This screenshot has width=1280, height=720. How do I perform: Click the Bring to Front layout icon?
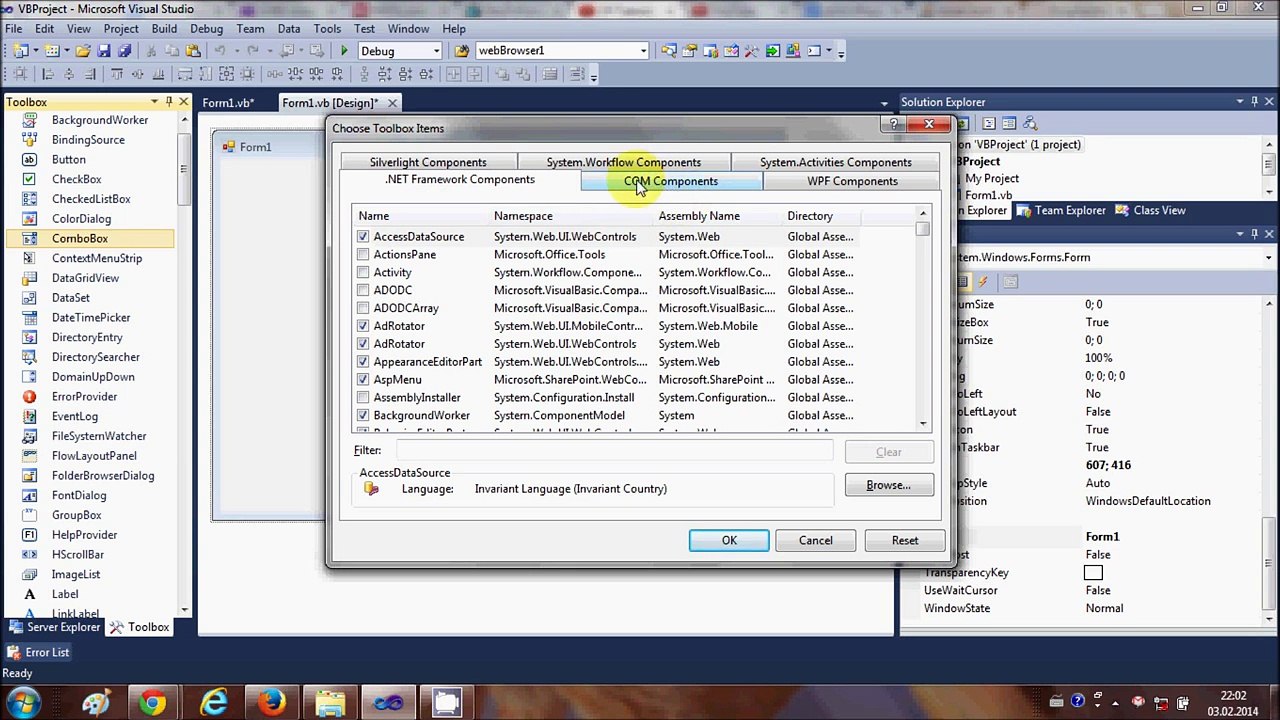[x=502, y=74]
